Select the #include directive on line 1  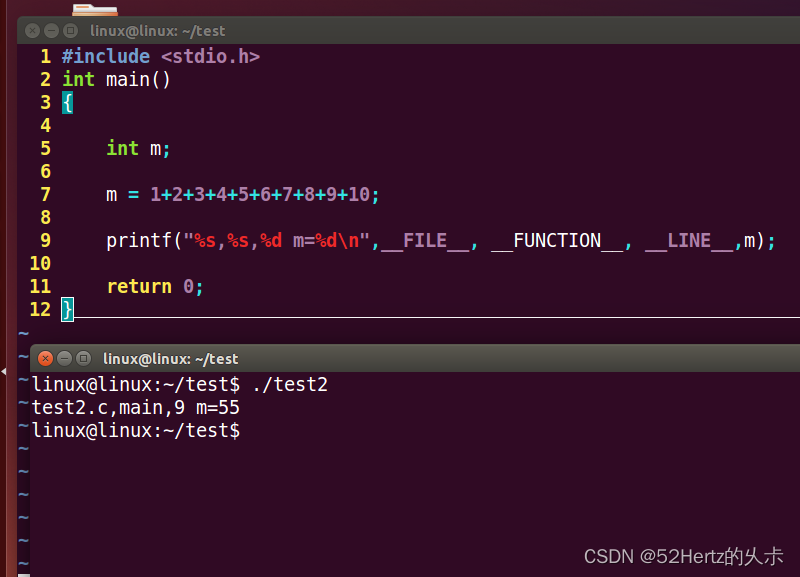(105, 56)
